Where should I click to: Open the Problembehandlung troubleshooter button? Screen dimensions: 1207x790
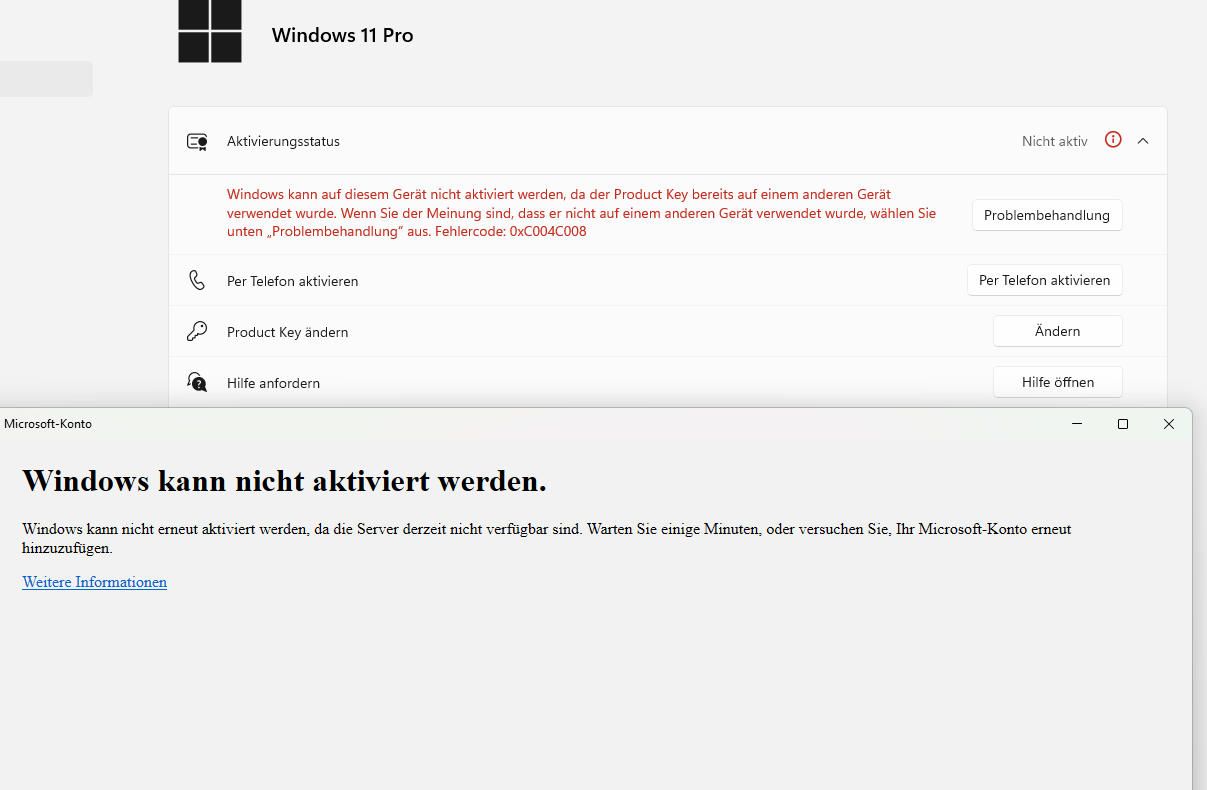click(x=1047, y=215)
